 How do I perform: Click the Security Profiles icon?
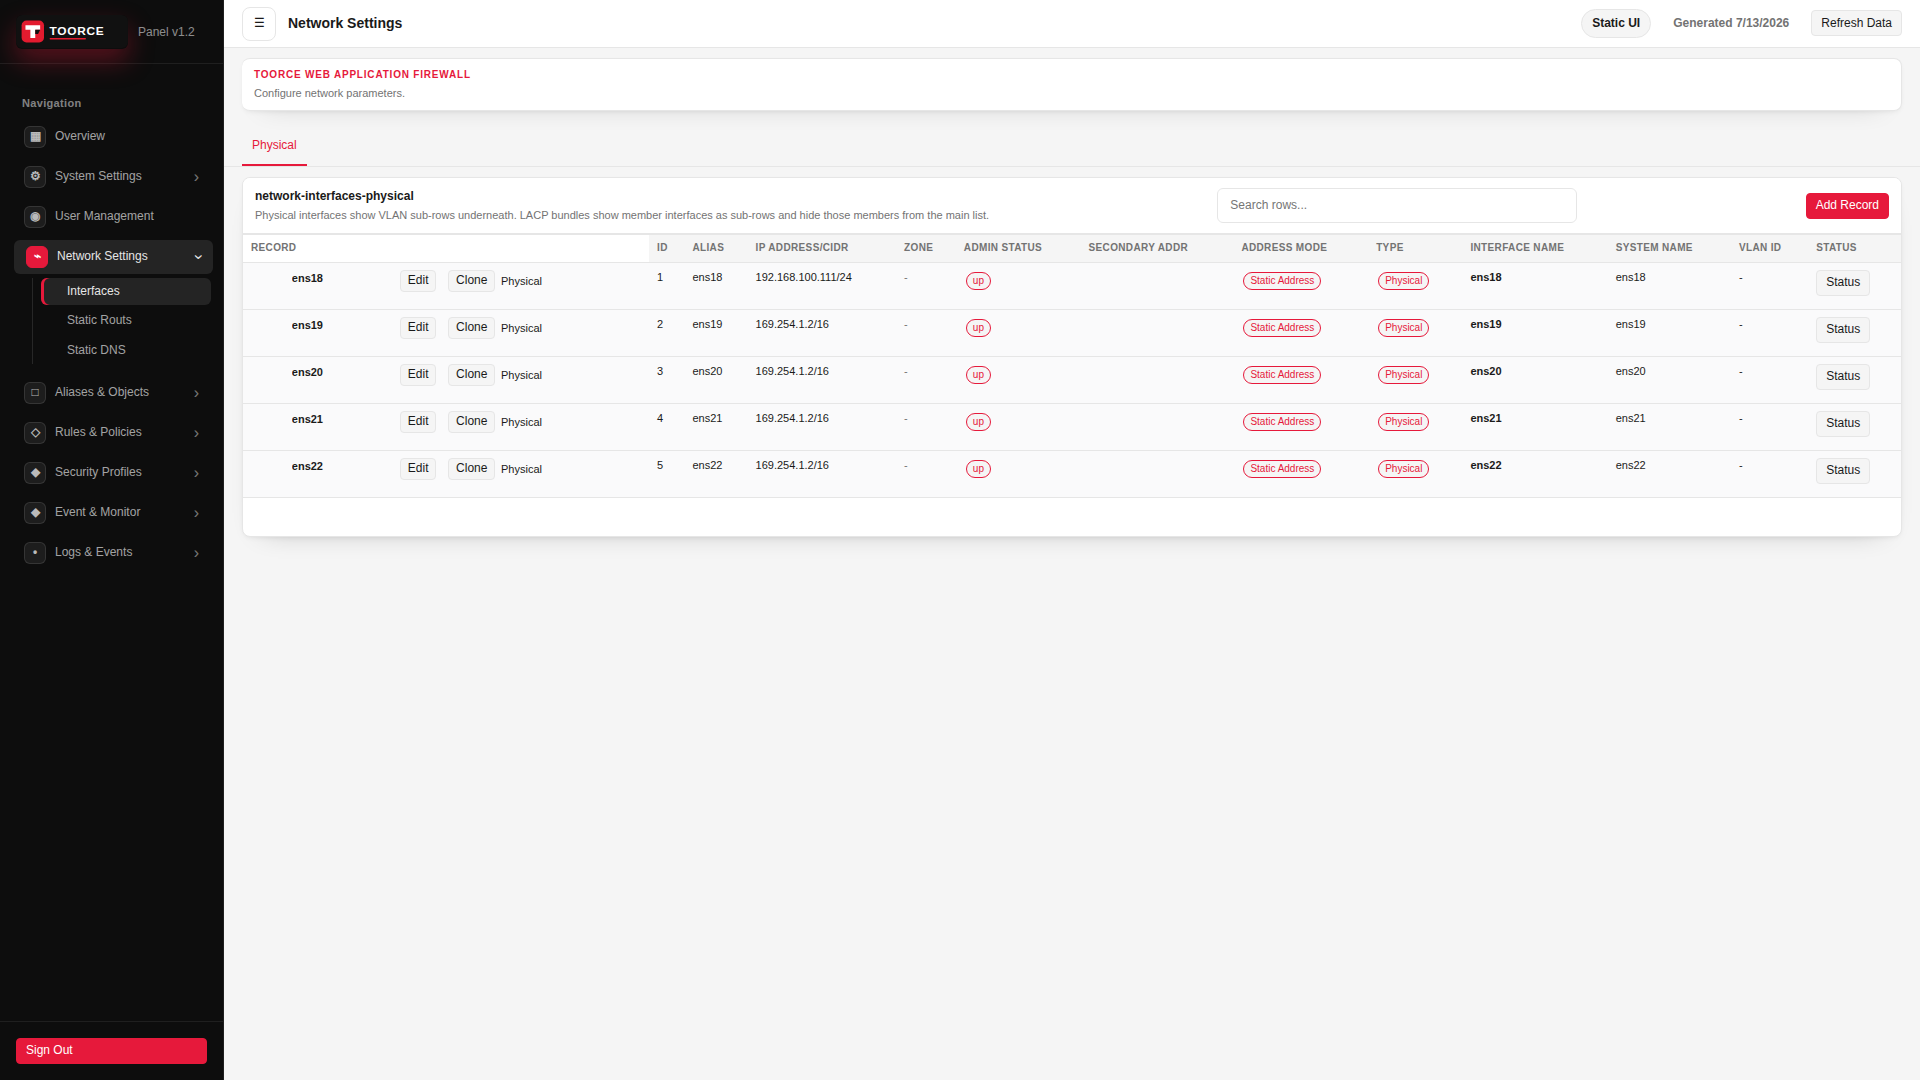coord(35,473)
